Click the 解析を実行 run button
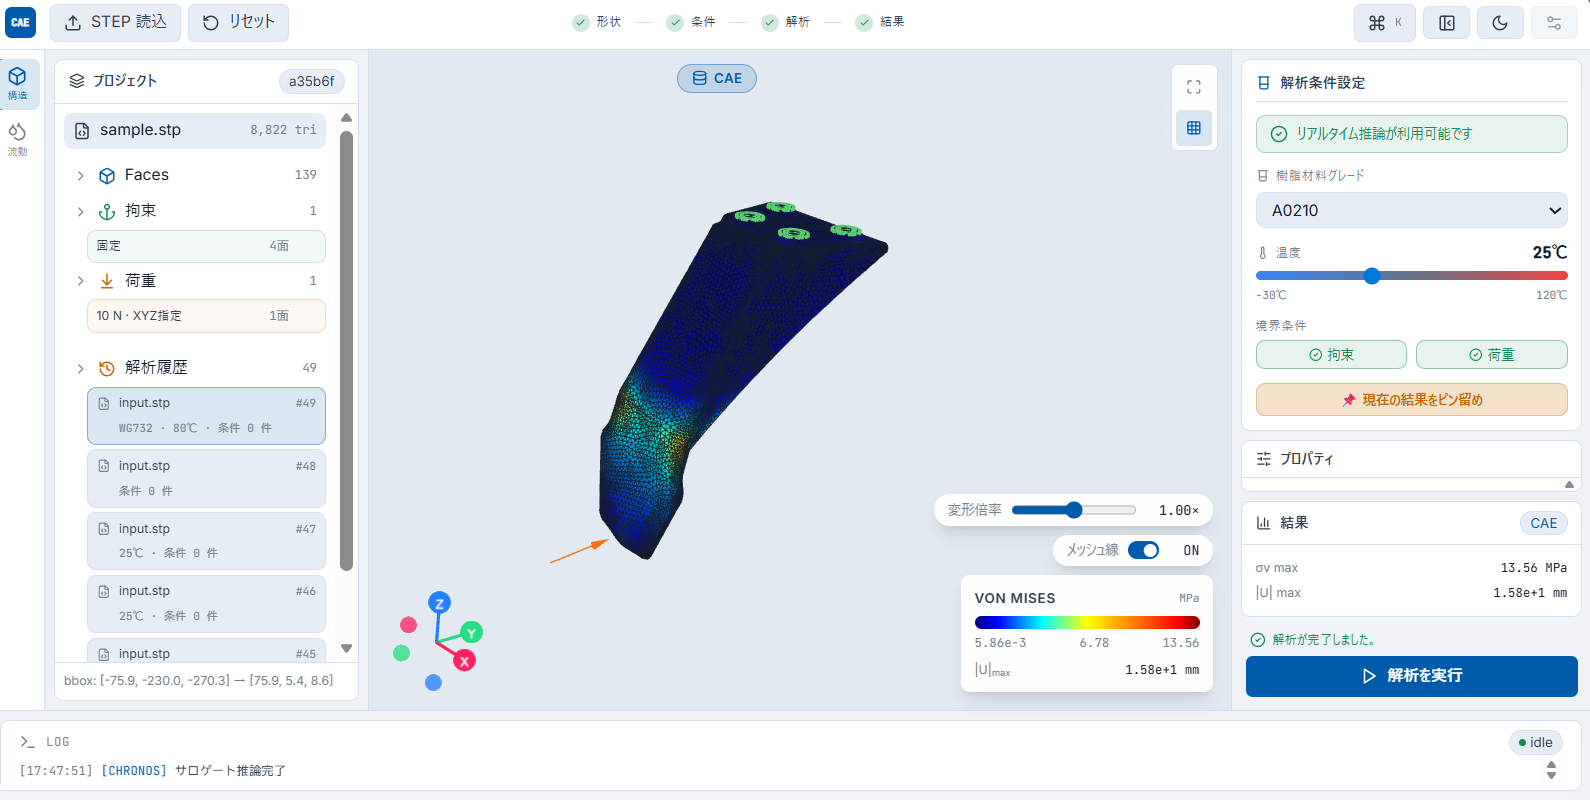The width and height of the screenshot is (1590, 800). click(x=1412, y=676)
